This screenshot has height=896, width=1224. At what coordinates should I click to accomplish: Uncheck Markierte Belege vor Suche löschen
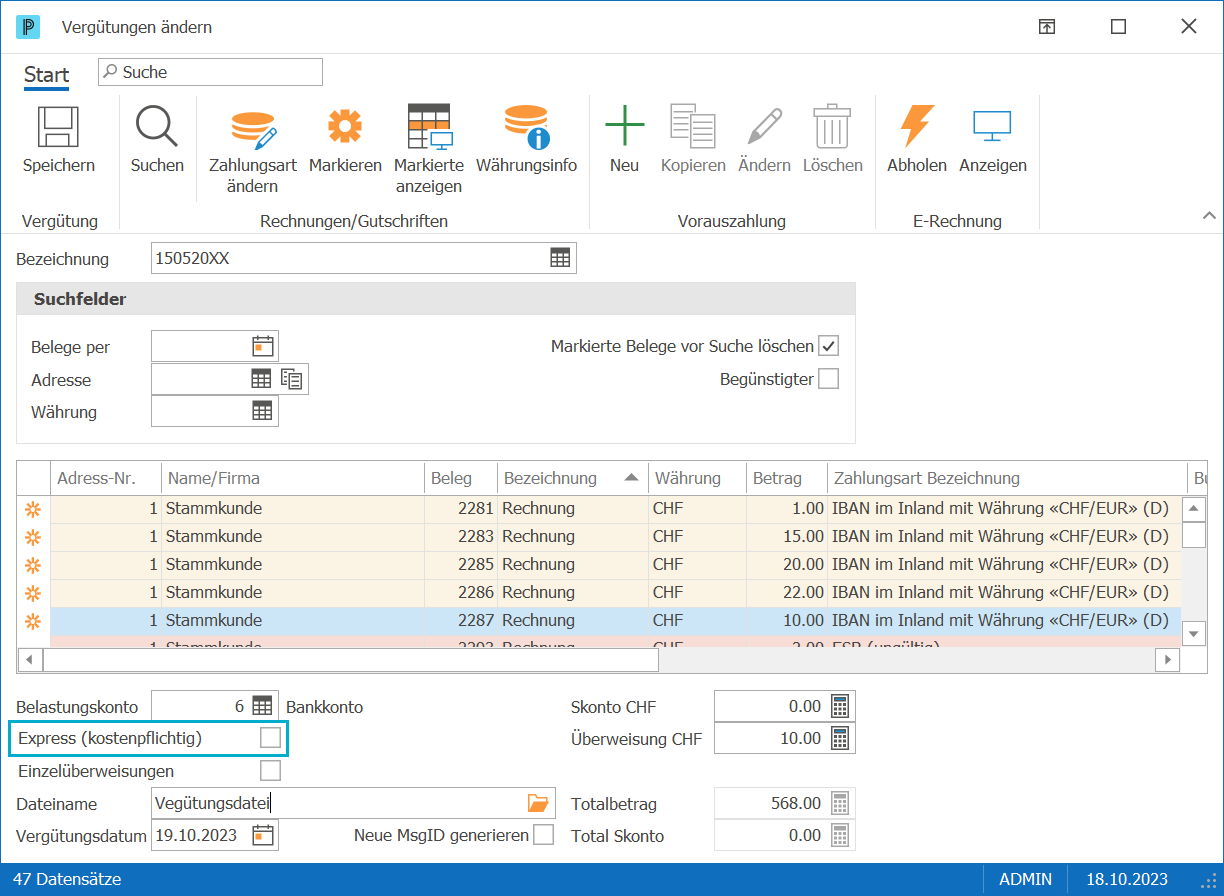click(x=828, y=346)
